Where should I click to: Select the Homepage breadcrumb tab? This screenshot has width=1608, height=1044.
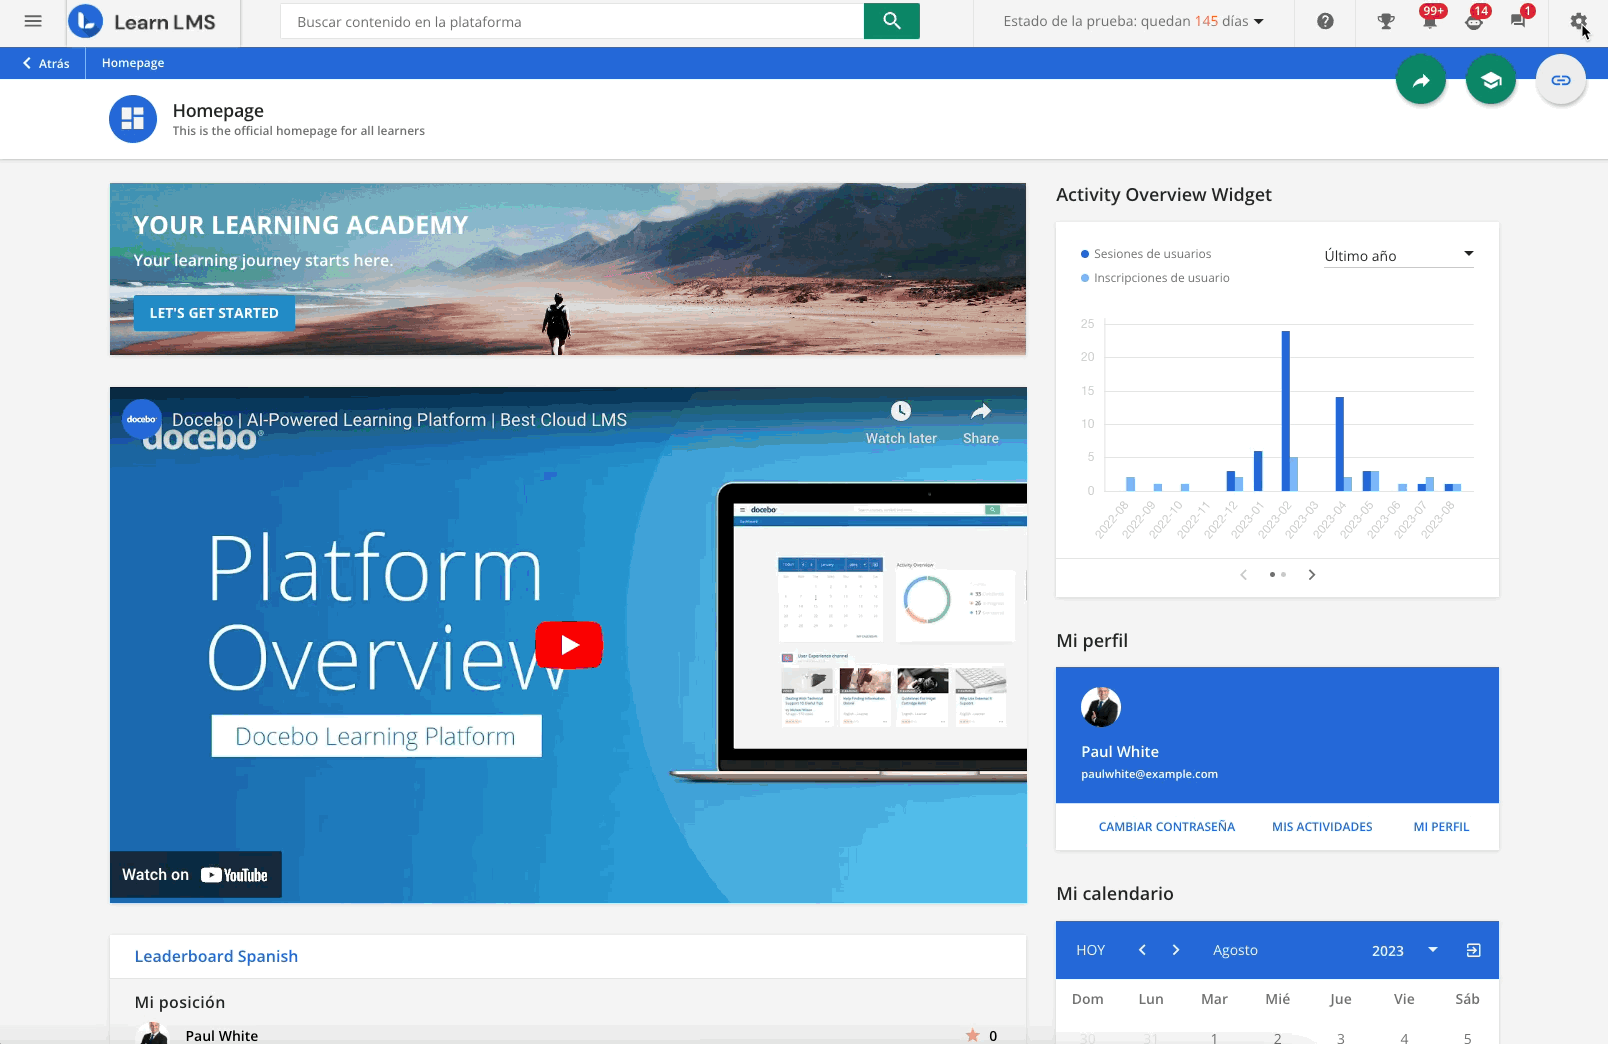[133, 63]
